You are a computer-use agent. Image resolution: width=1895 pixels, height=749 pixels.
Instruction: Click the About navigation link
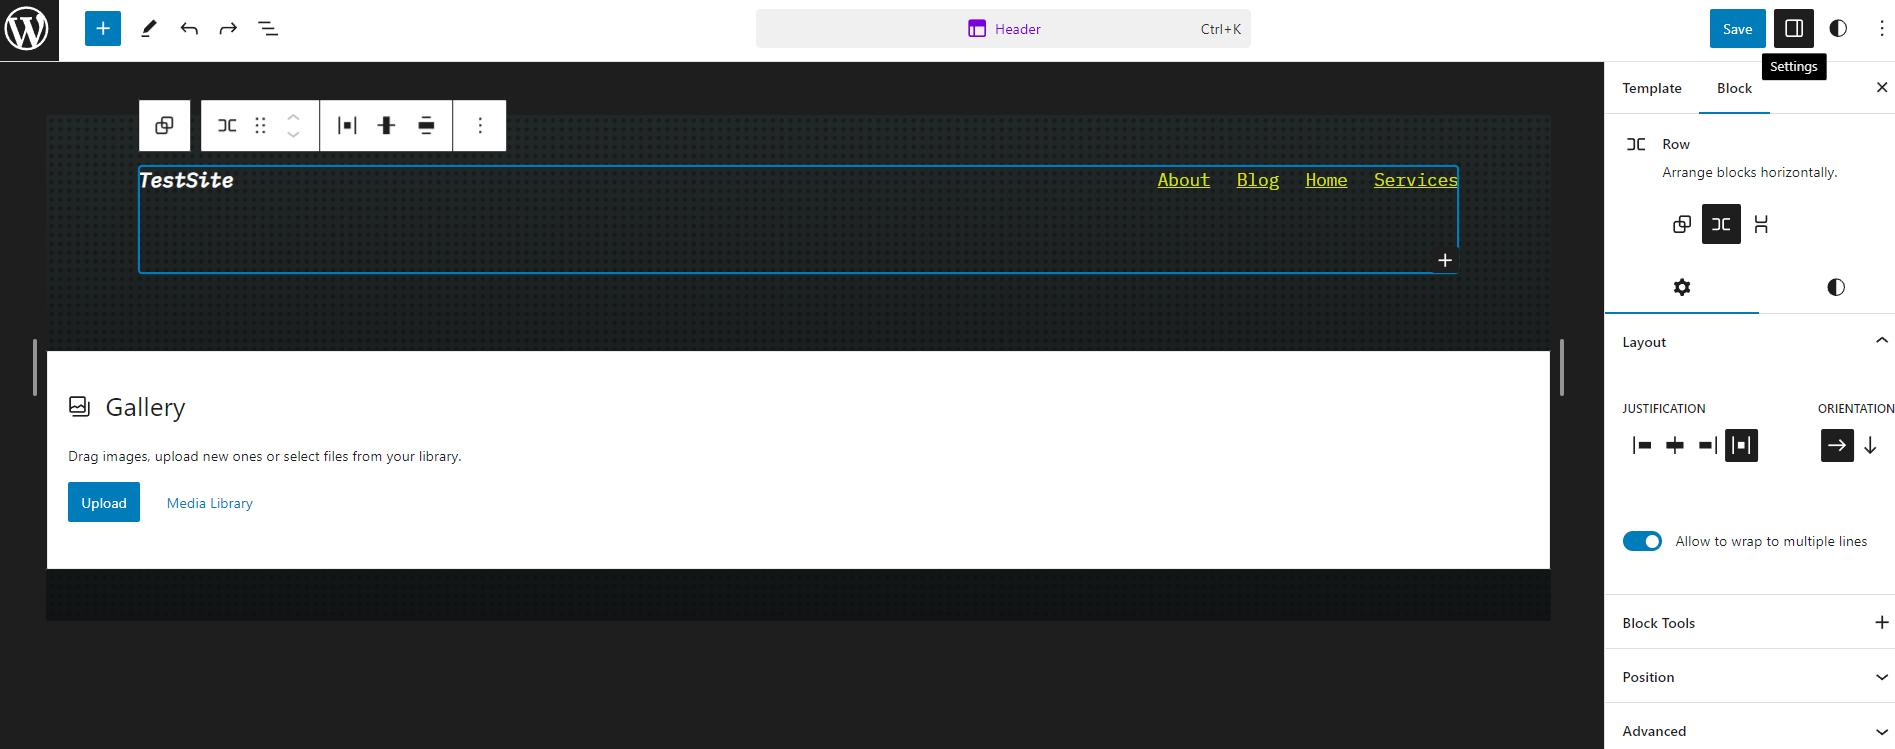(1183, 180)
